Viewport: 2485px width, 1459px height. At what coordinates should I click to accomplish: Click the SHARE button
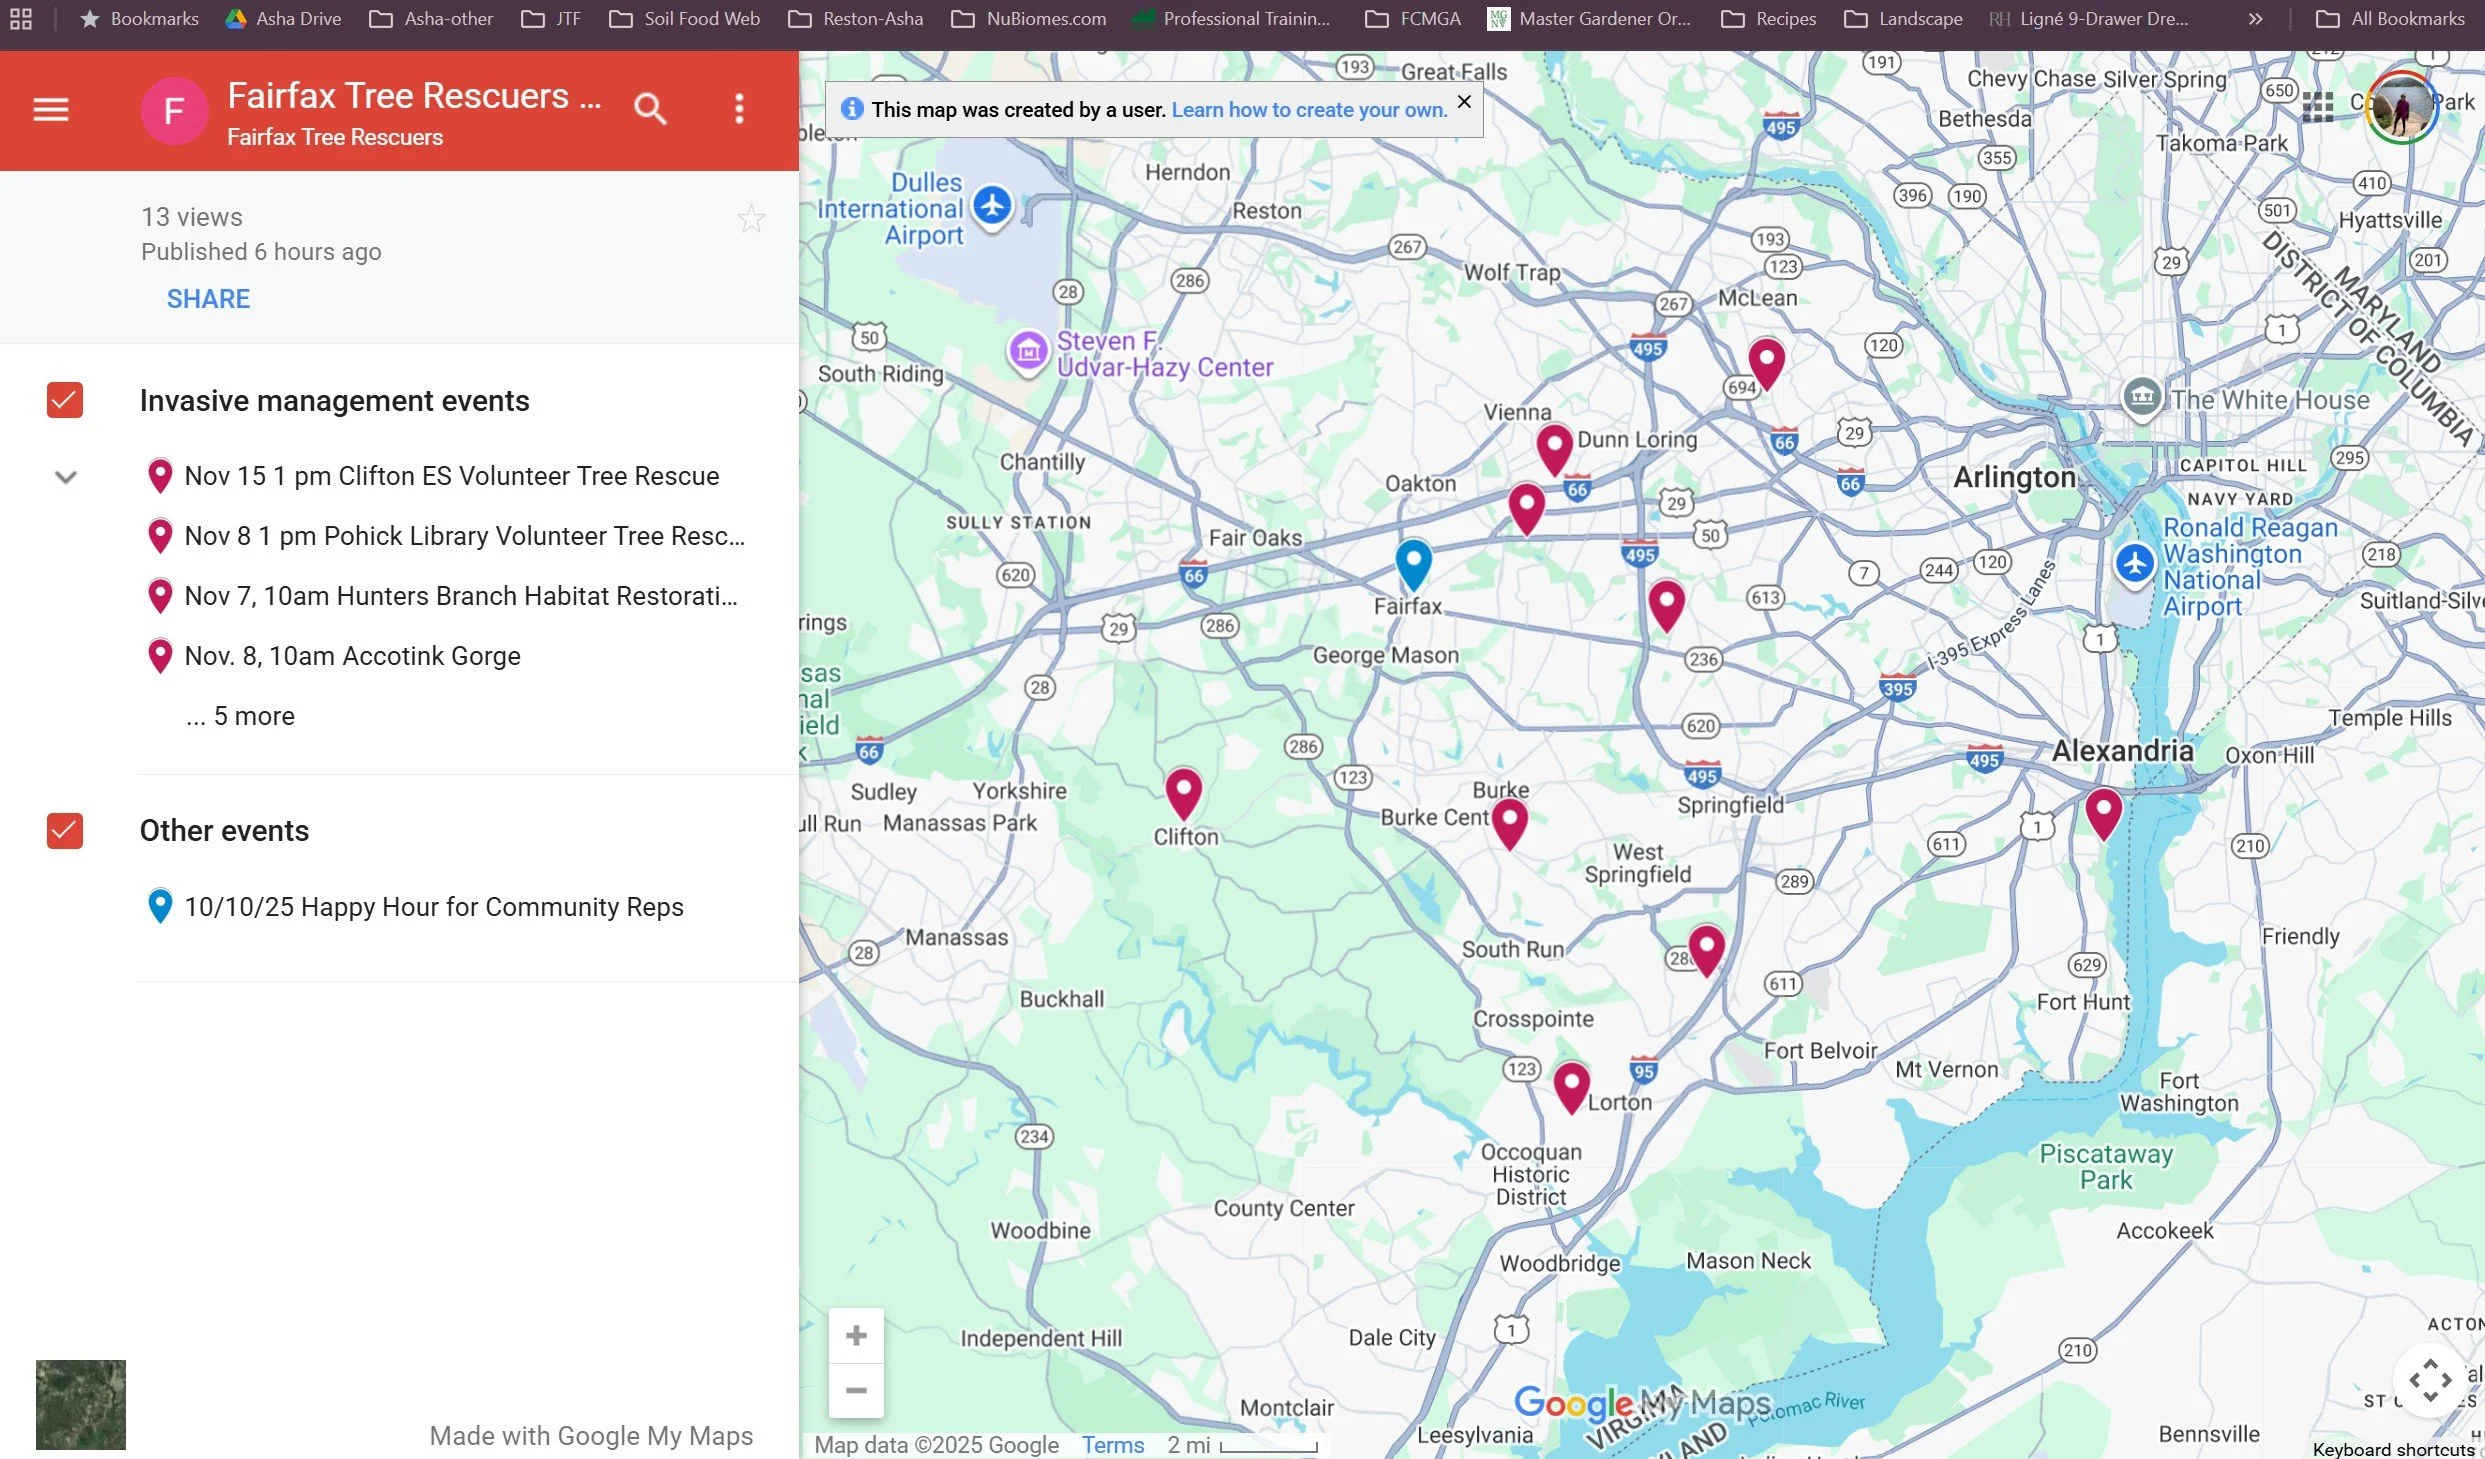point(208,299)
